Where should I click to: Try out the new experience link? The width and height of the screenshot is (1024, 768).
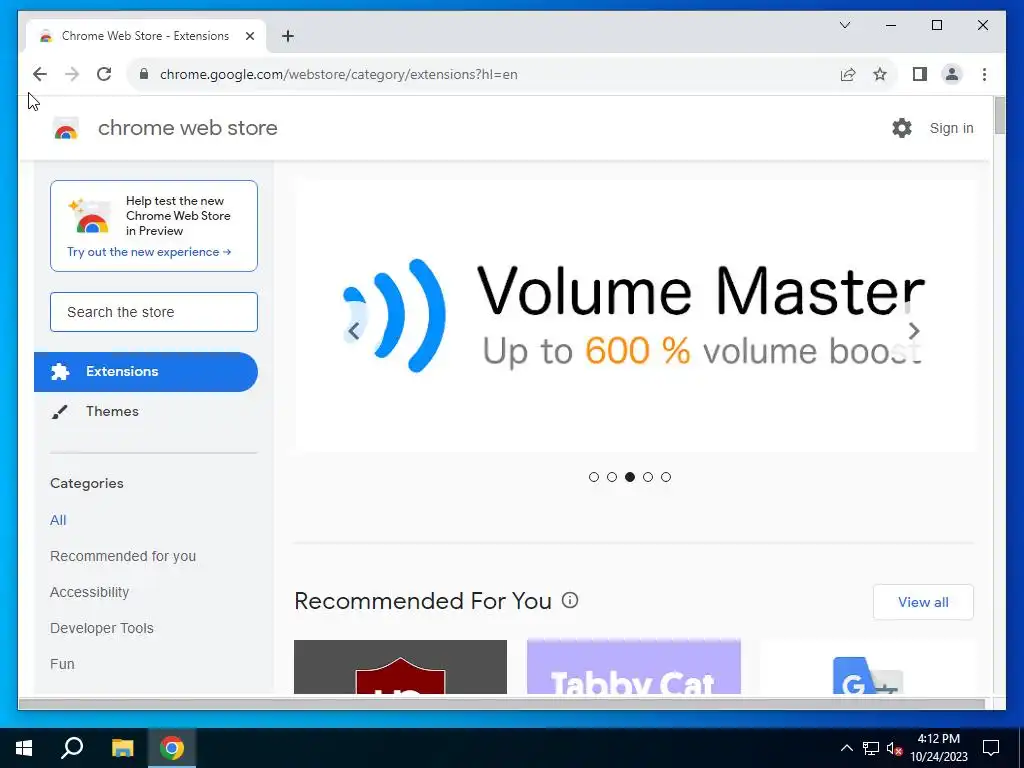(149, 252)
